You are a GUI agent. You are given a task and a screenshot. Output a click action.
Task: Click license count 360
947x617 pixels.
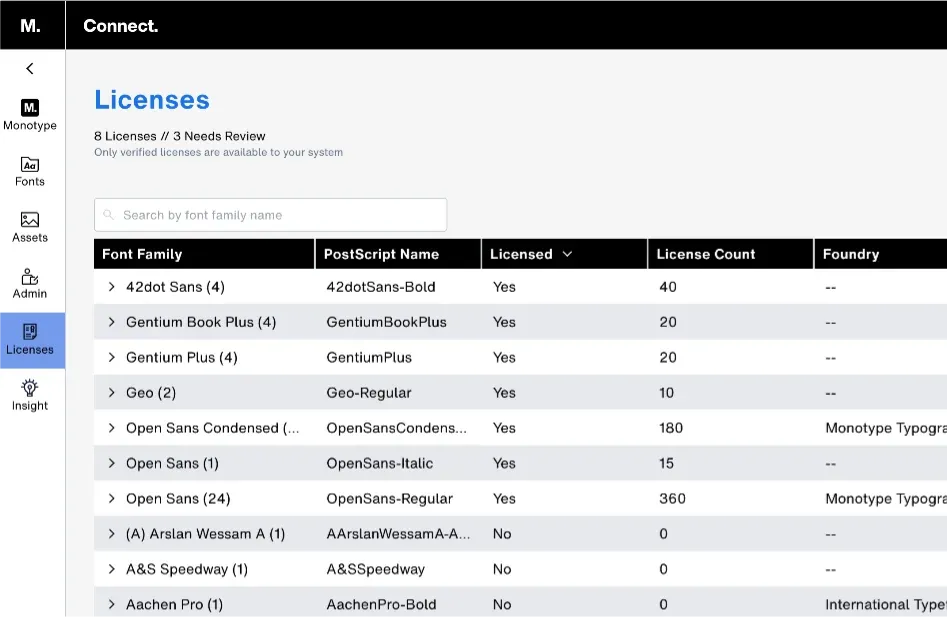672,499
